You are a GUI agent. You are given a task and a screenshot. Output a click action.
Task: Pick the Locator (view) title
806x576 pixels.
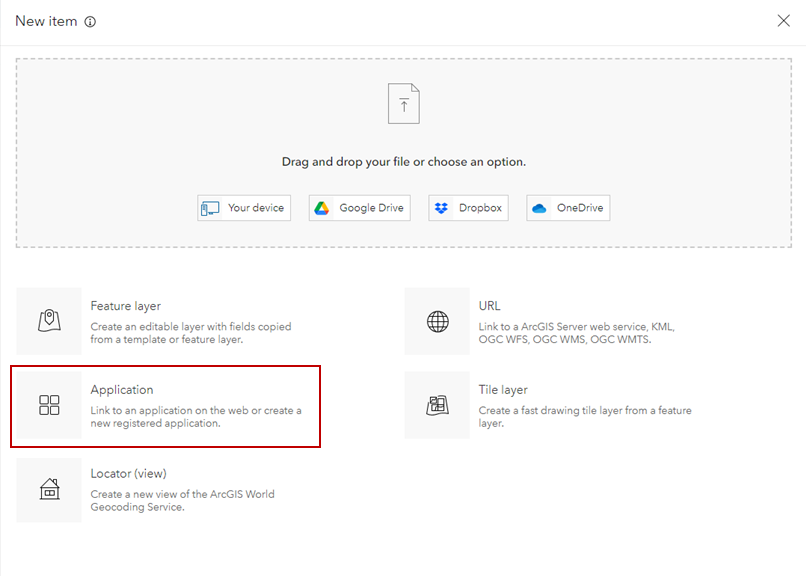pos(128,474)
